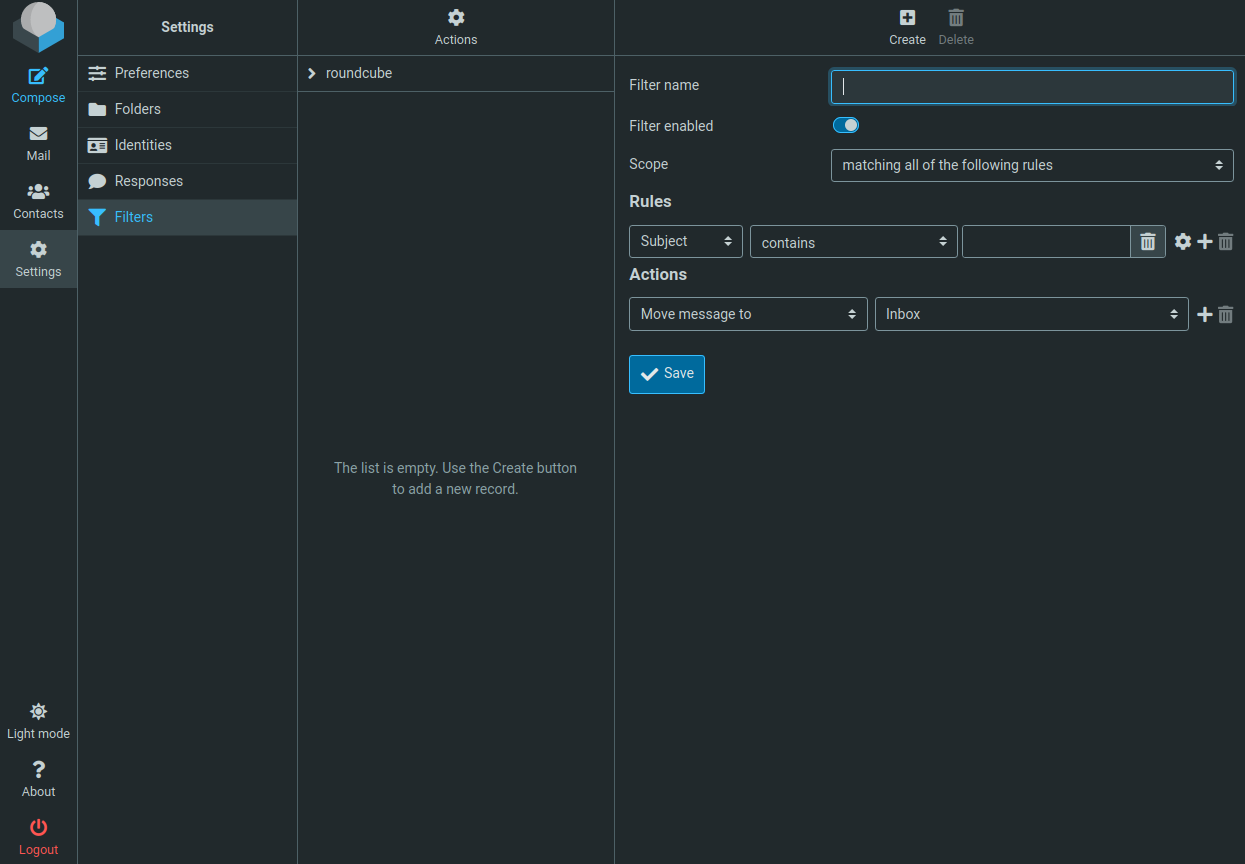Click the About link

click(38, 779)
